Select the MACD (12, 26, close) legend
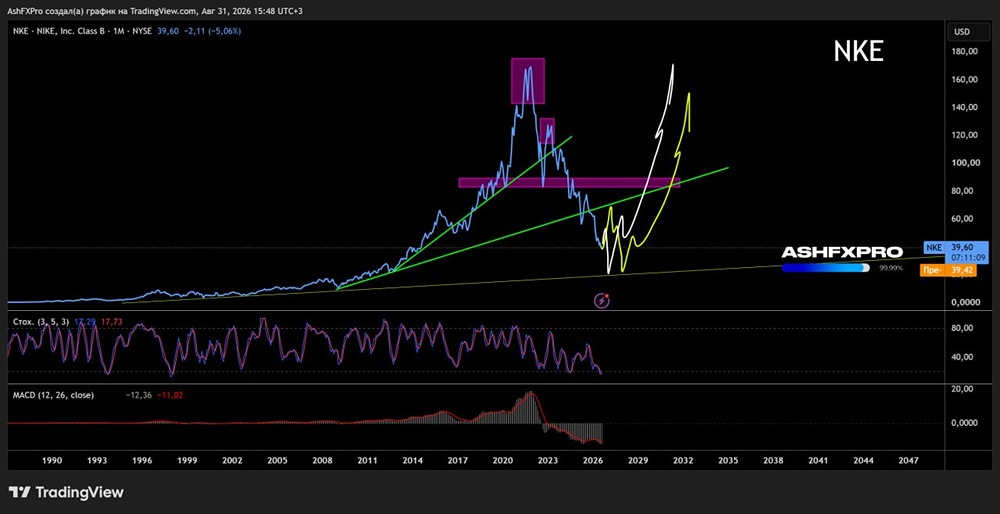 point(54,395)
